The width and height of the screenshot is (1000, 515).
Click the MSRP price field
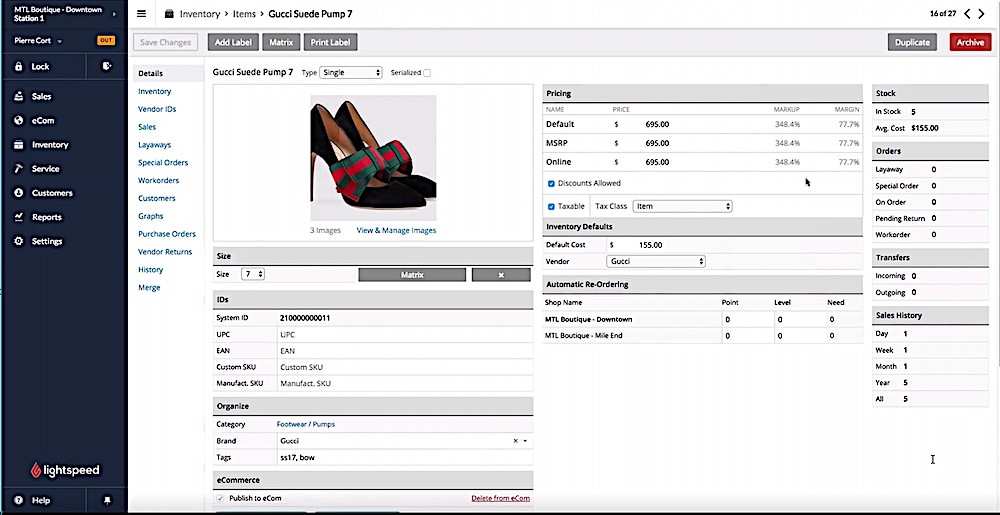657,143
